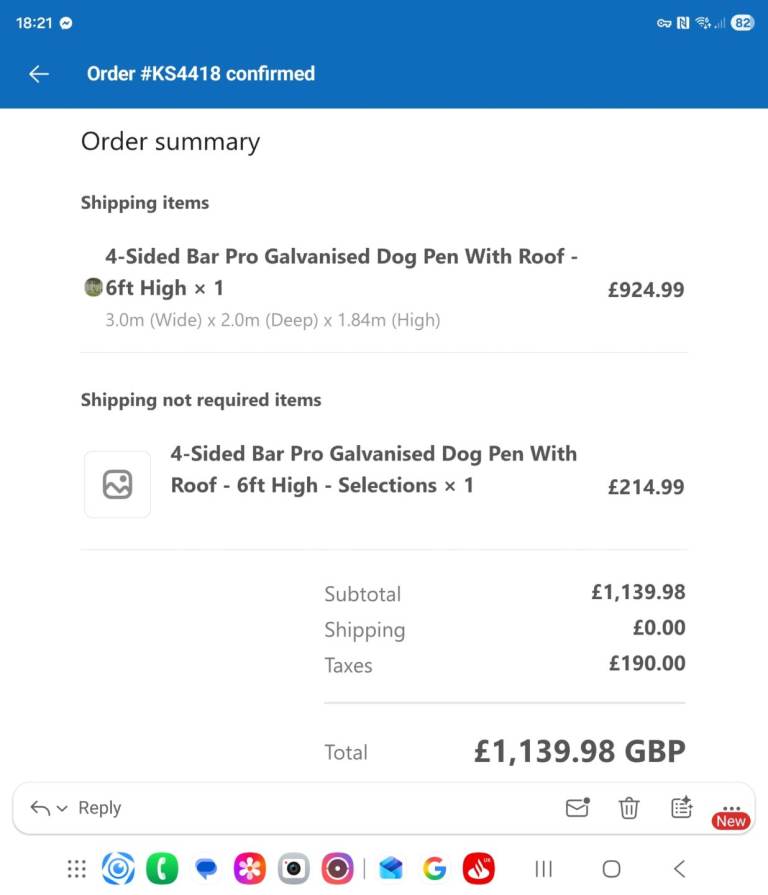This screenshot has height=895, width=768.
Task: Tap the Selections item image placeholder
Action: point(117,485)
